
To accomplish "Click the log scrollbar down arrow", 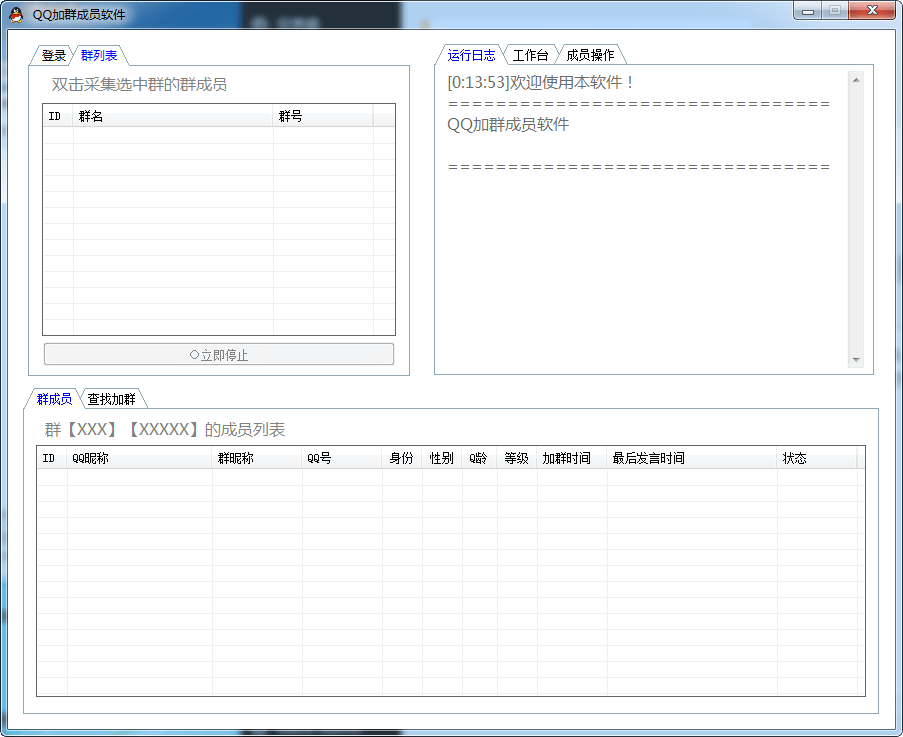I will pos(856,360).
